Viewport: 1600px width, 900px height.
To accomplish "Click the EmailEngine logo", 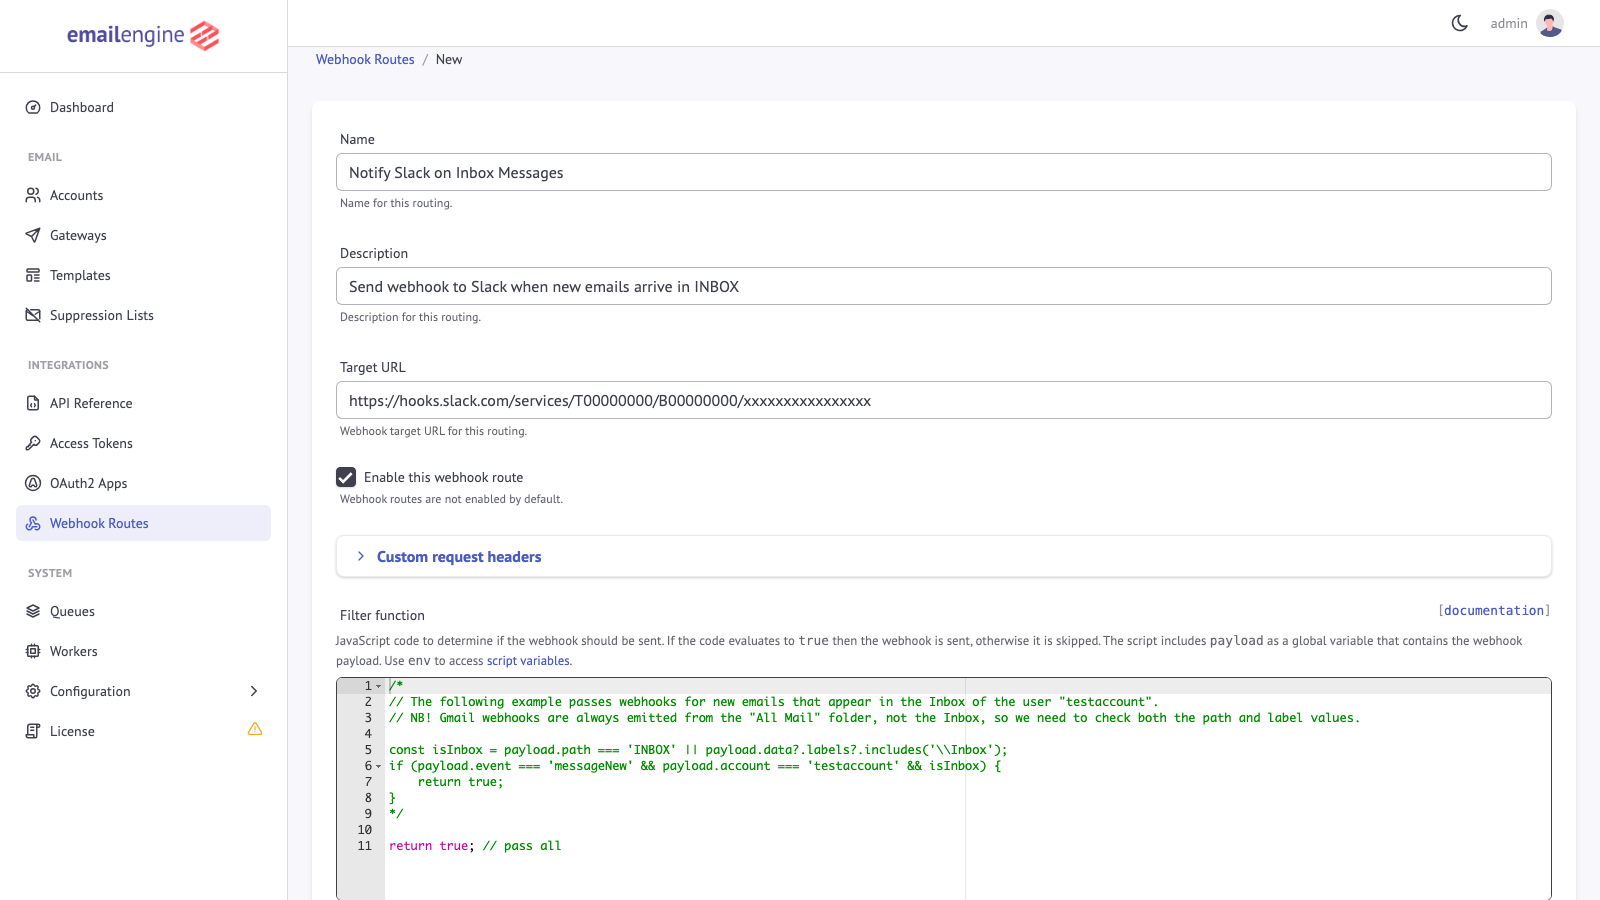I will coord(143,35).
